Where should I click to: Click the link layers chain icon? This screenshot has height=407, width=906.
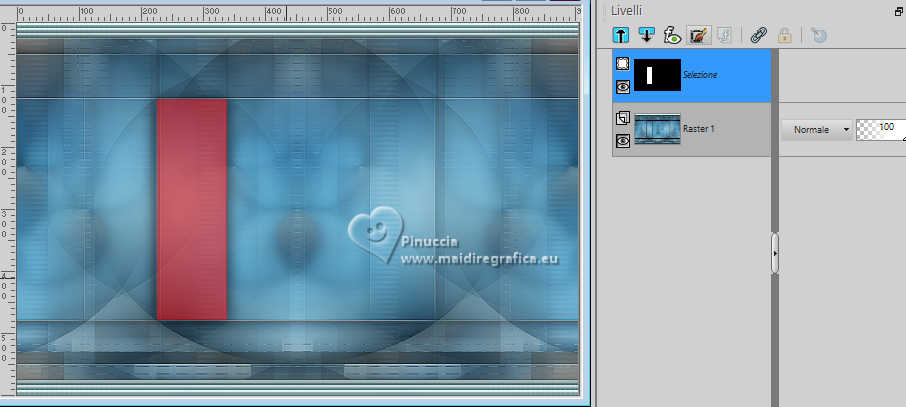click(x=758, y=35)
